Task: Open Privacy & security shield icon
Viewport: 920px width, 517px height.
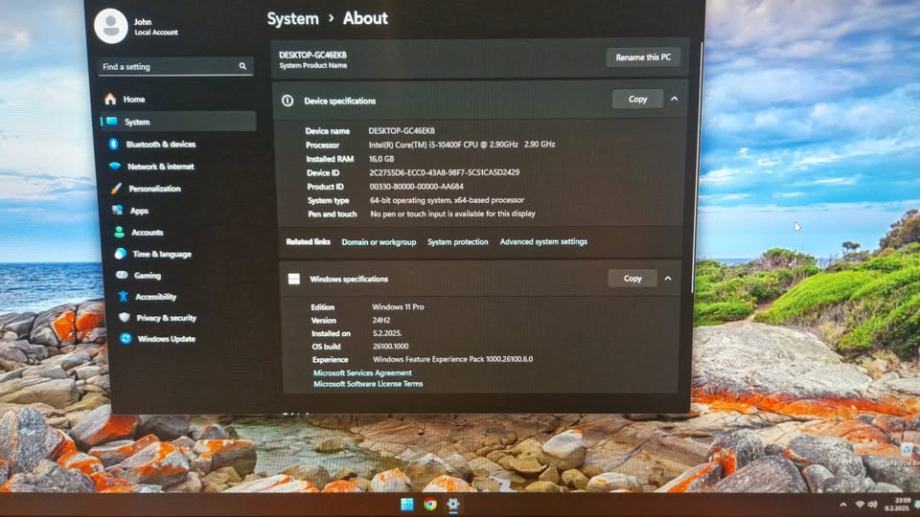Action: [x=124, y=317]
